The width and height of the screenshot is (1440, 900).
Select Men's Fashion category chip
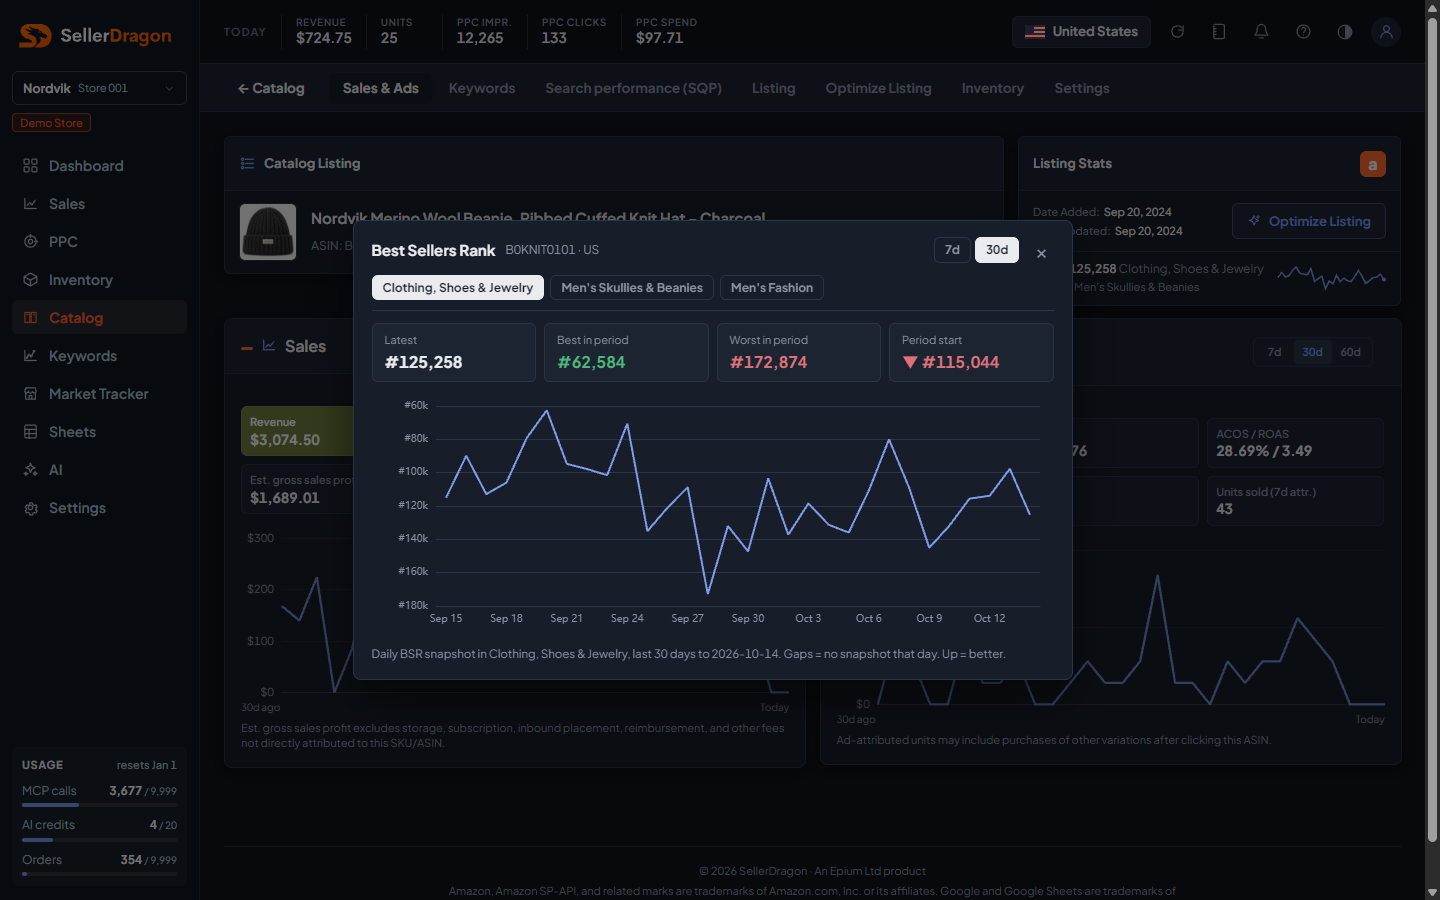772,288
